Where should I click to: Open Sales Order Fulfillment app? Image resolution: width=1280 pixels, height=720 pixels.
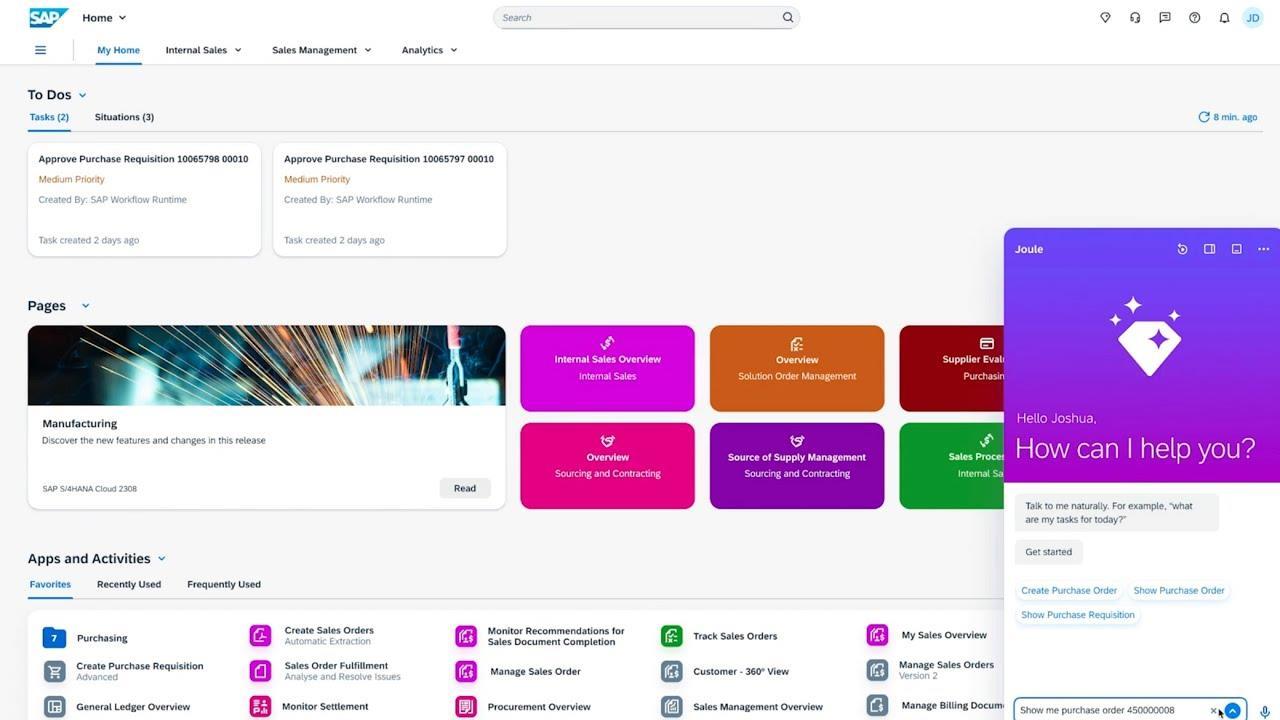[x=325, y=671]
